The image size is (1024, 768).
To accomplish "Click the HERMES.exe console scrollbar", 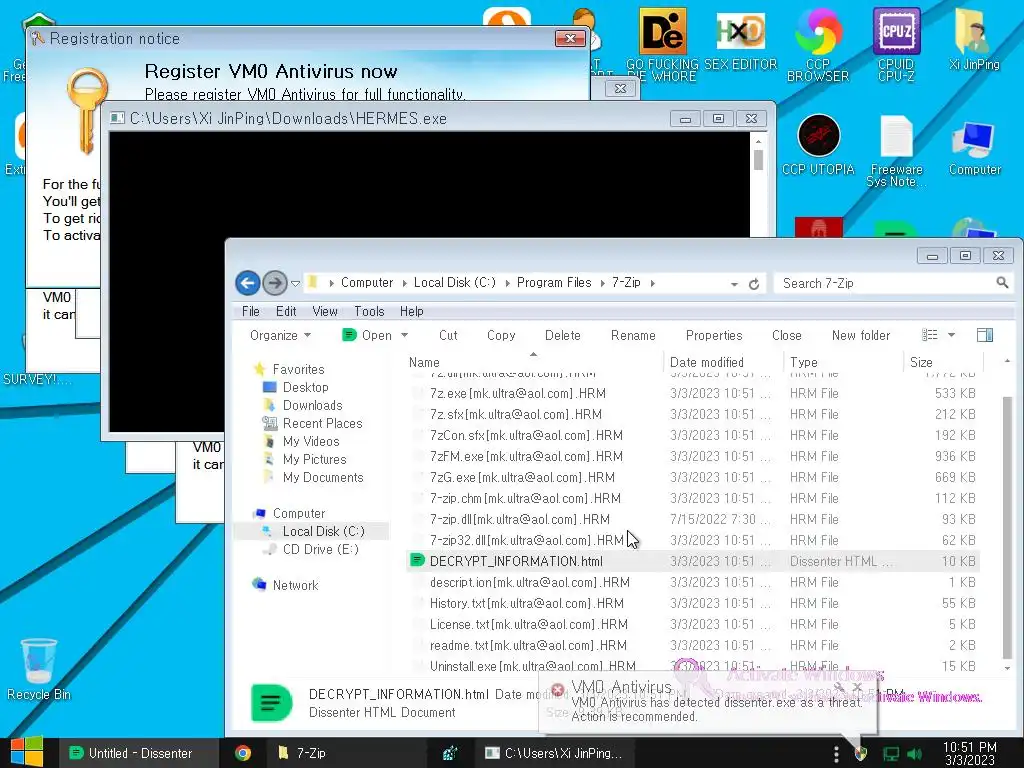I will (x=758, y=160).
